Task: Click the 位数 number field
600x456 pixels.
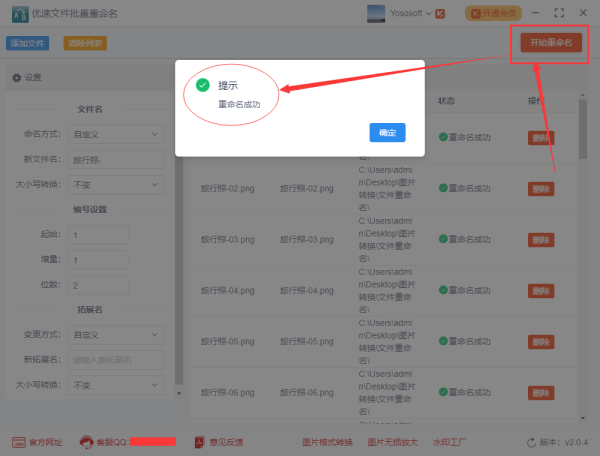Action: pyautogui.click(x=98, y=285)
